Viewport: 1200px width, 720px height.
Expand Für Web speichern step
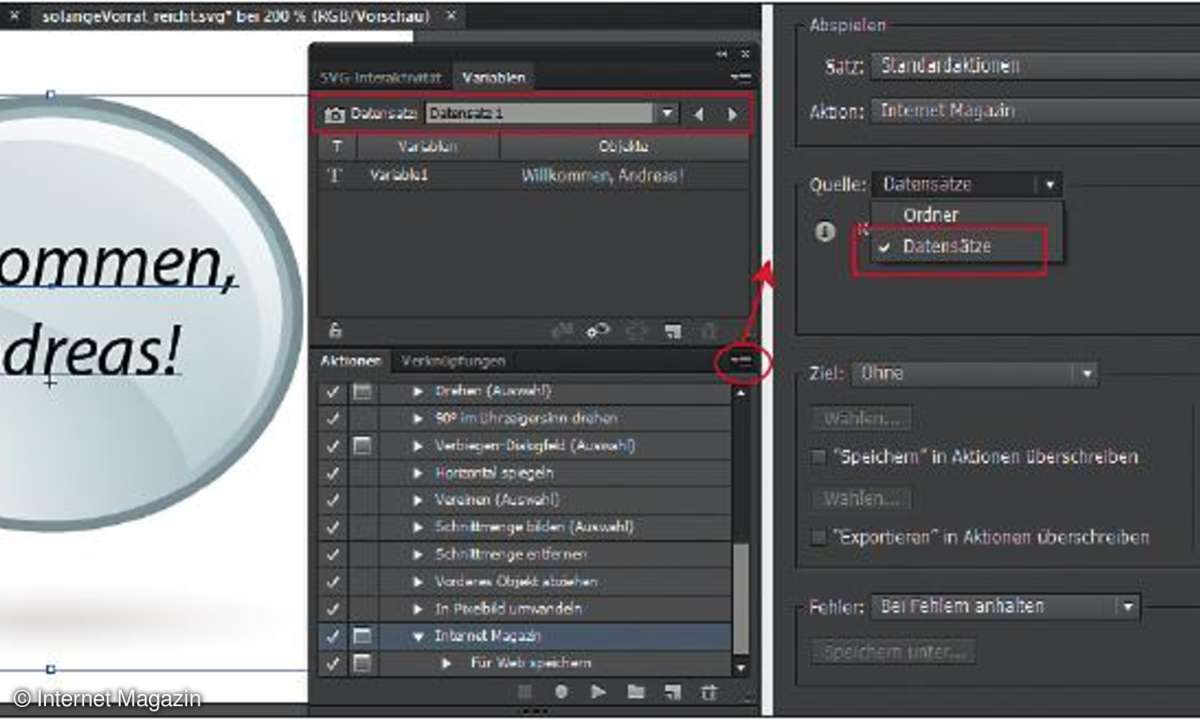(446, 662)
